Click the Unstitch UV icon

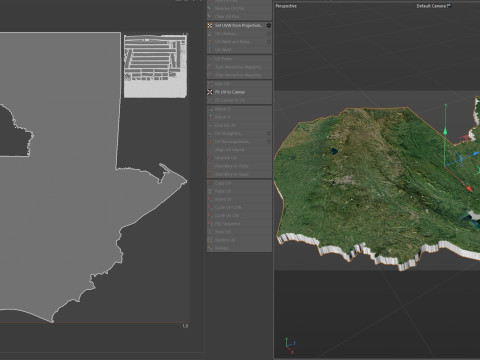click(210, 158)
